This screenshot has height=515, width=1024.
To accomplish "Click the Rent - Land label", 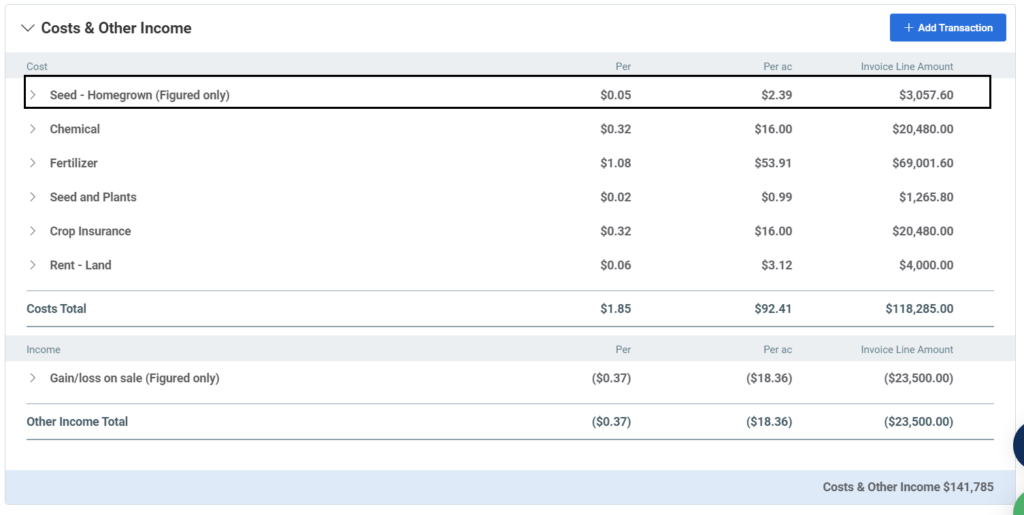I will 80,265.
